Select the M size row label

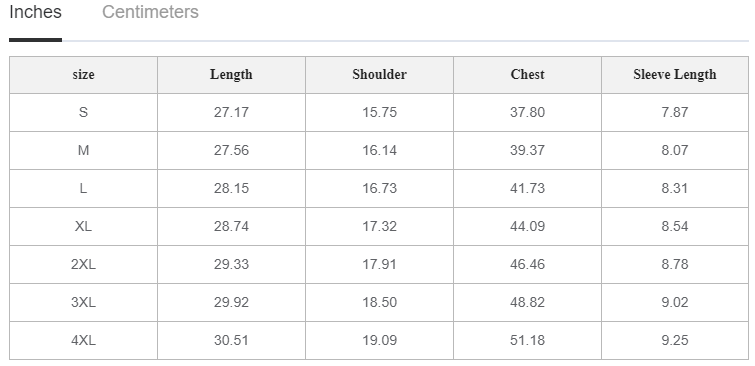[x=83, y=150]
